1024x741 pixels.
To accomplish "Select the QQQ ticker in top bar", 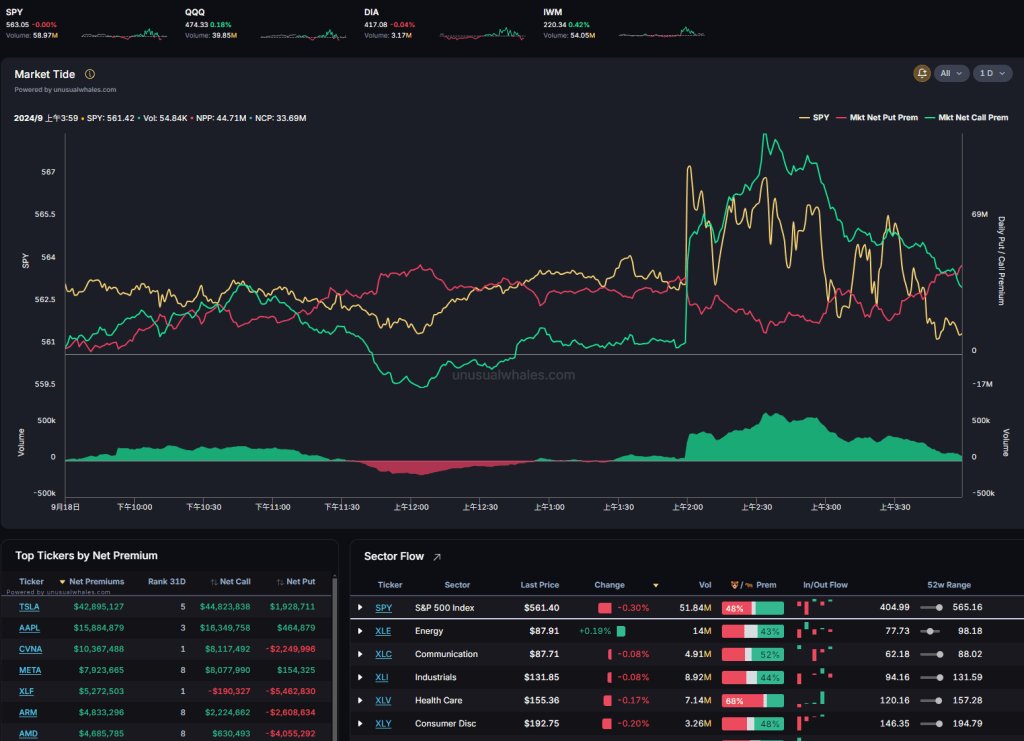I will tap(194, 12).
